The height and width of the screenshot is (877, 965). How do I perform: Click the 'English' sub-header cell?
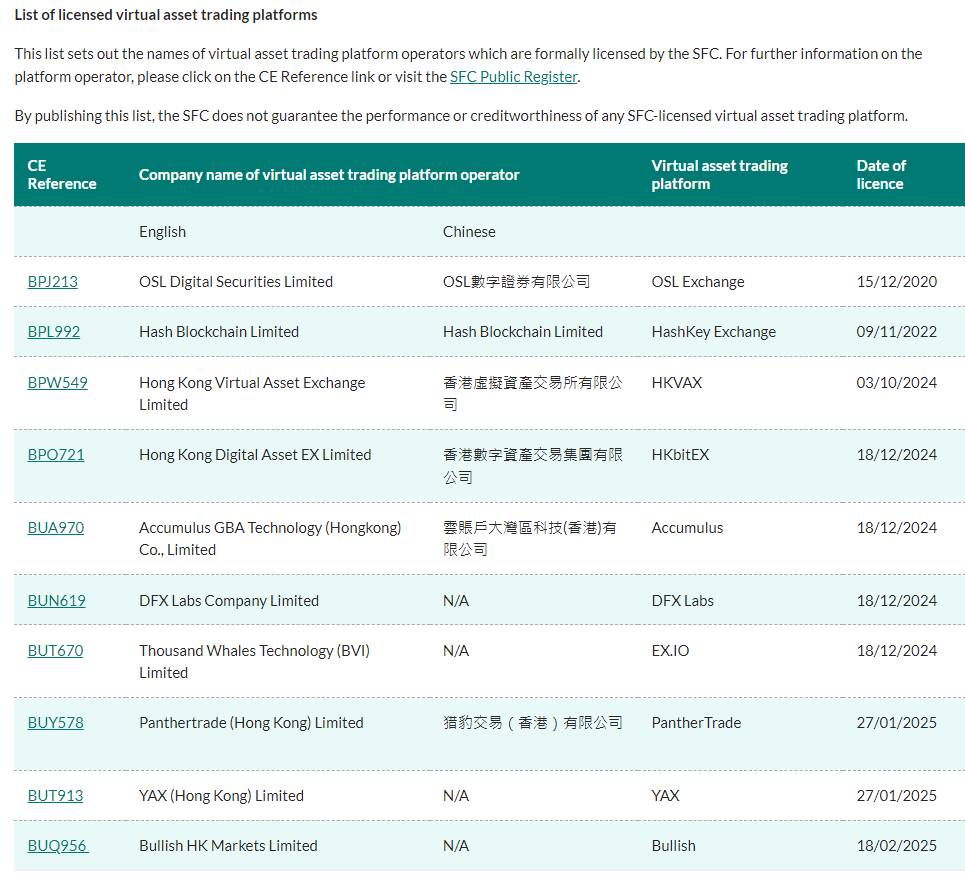pyautogui.click(x=162, y=232)
